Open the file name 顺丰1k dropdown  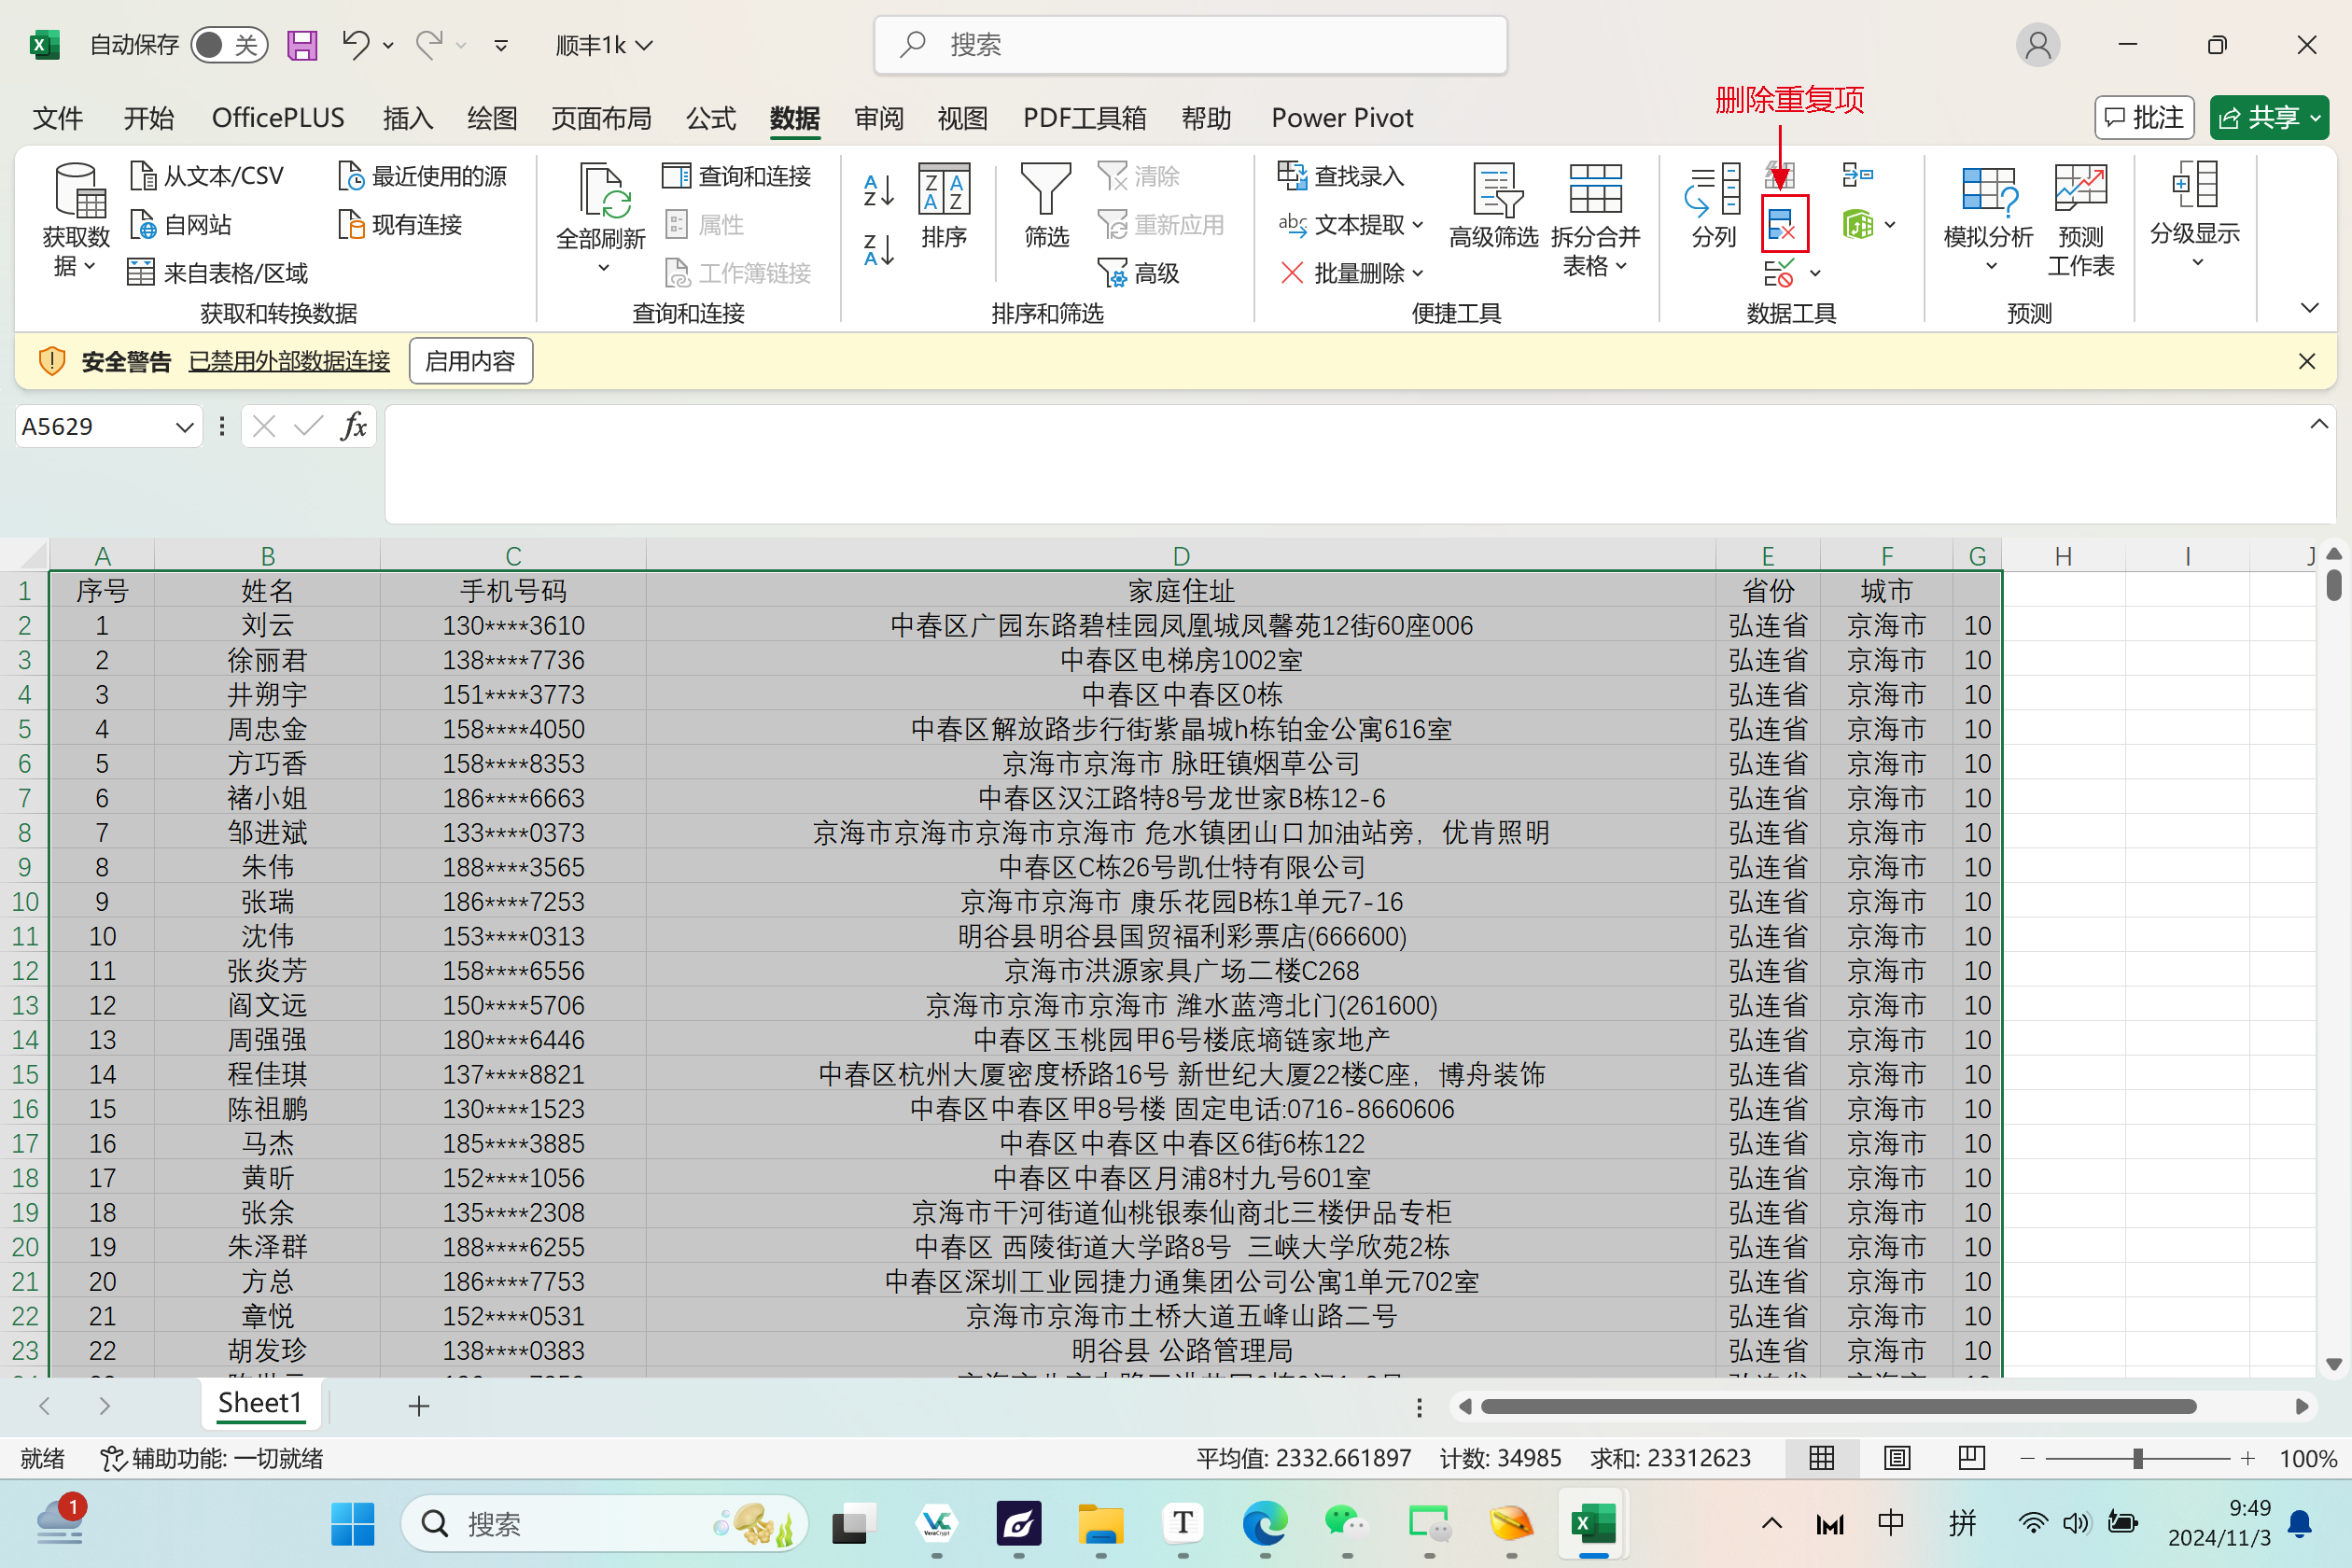604,45
